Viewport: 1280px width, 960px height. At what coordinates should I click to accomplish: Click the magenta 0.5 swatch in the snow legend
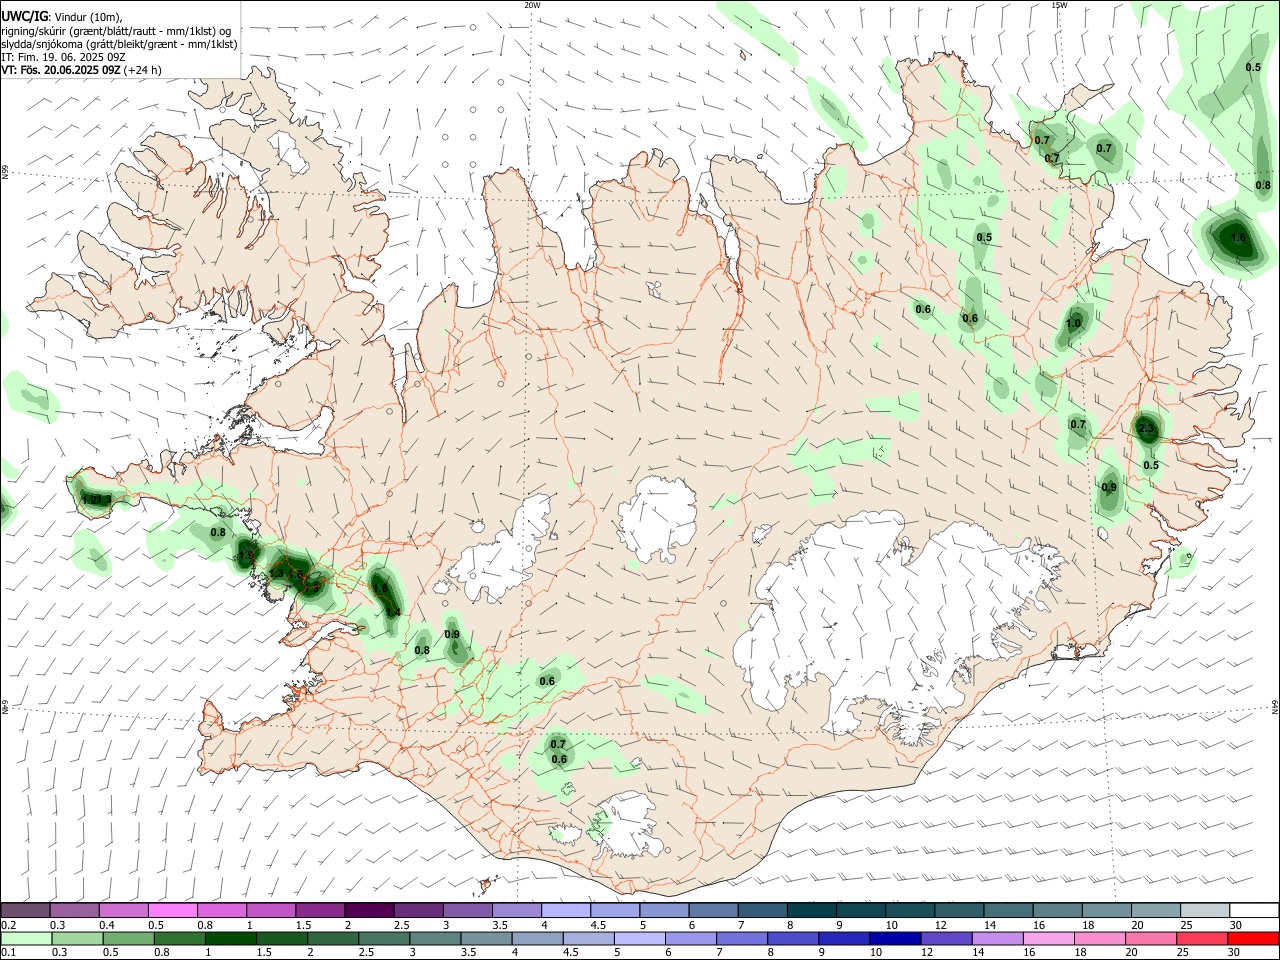172,911
